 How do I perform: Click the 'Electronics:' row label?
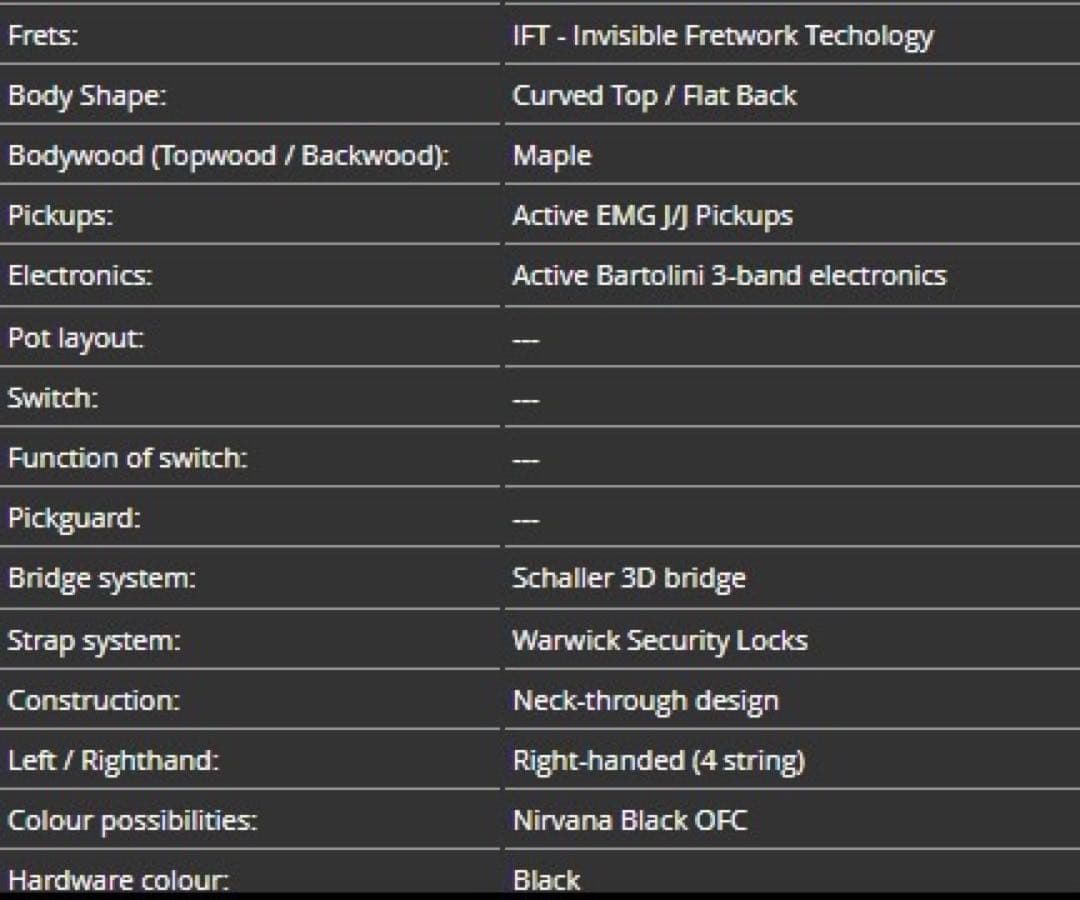pos(80,276)
